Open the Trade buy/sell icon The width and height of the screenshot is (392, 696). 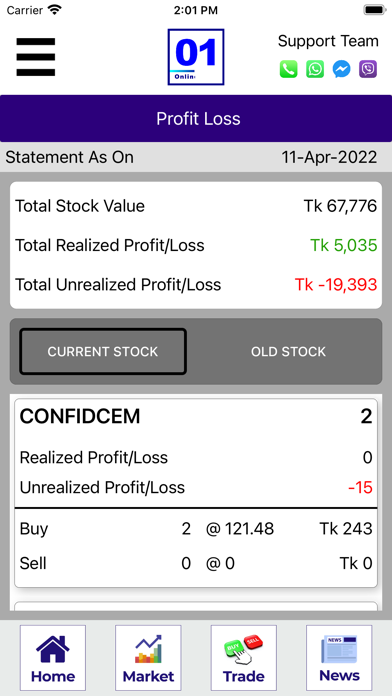pos(243,657)
